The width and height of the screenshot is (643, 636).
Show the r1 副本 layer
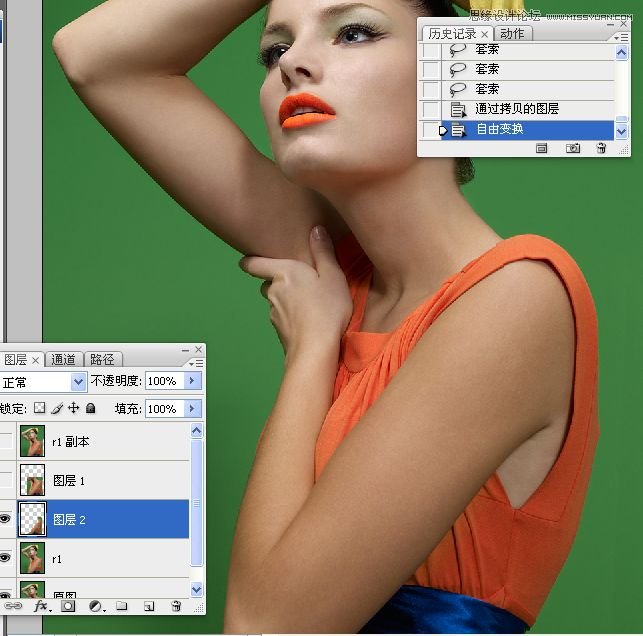coord(6,441)
